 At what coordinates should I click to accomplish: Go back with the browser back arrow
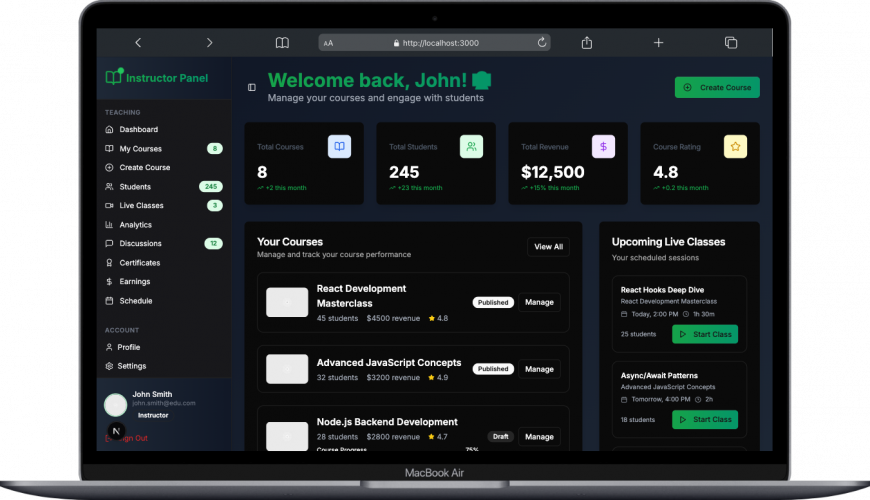coord(138,43)
